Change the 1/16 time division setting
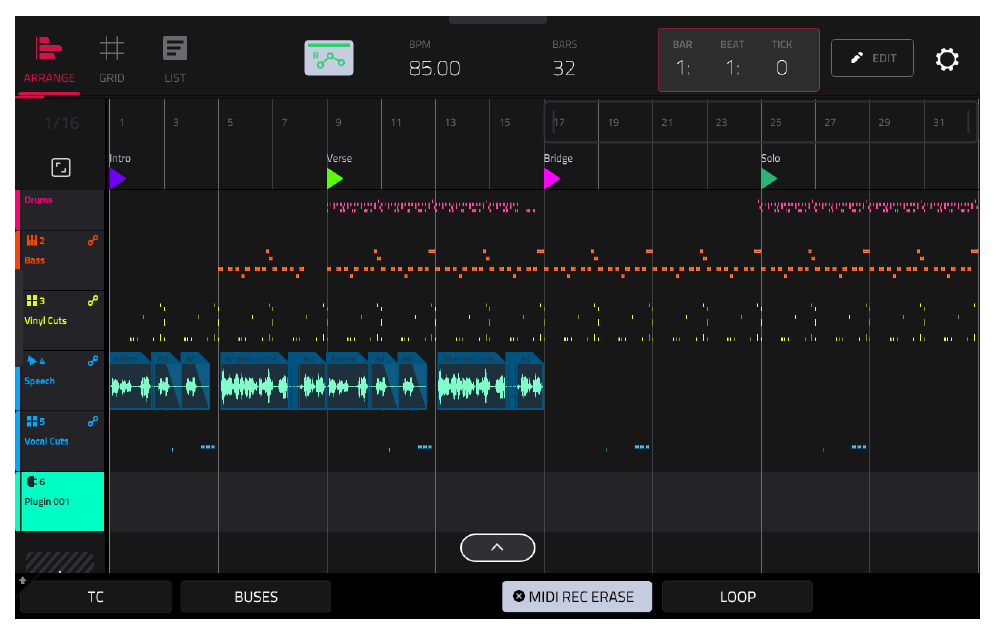The height and width of the screenshot is (636, 996). (62, 123)
